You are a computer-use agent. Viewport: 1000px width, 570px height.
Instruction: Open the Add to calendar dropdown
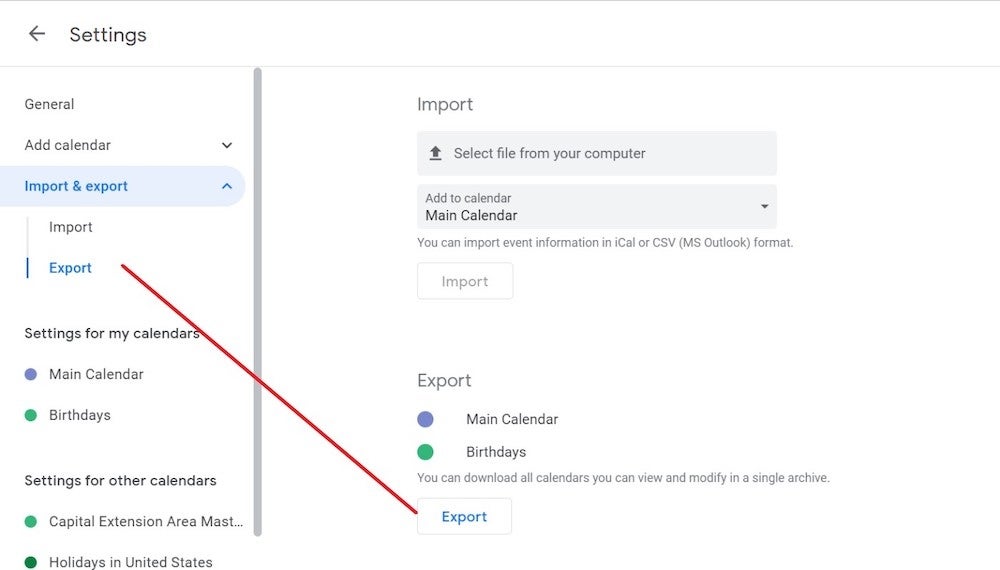click(597, 207)
